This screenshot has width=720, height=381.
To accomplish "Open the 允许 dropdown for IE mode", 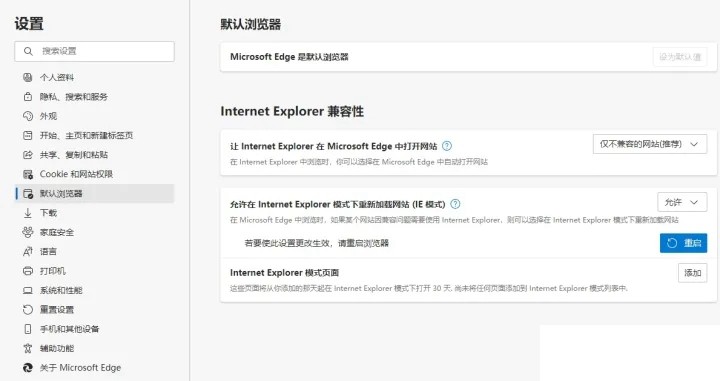I will click(682, 202).
